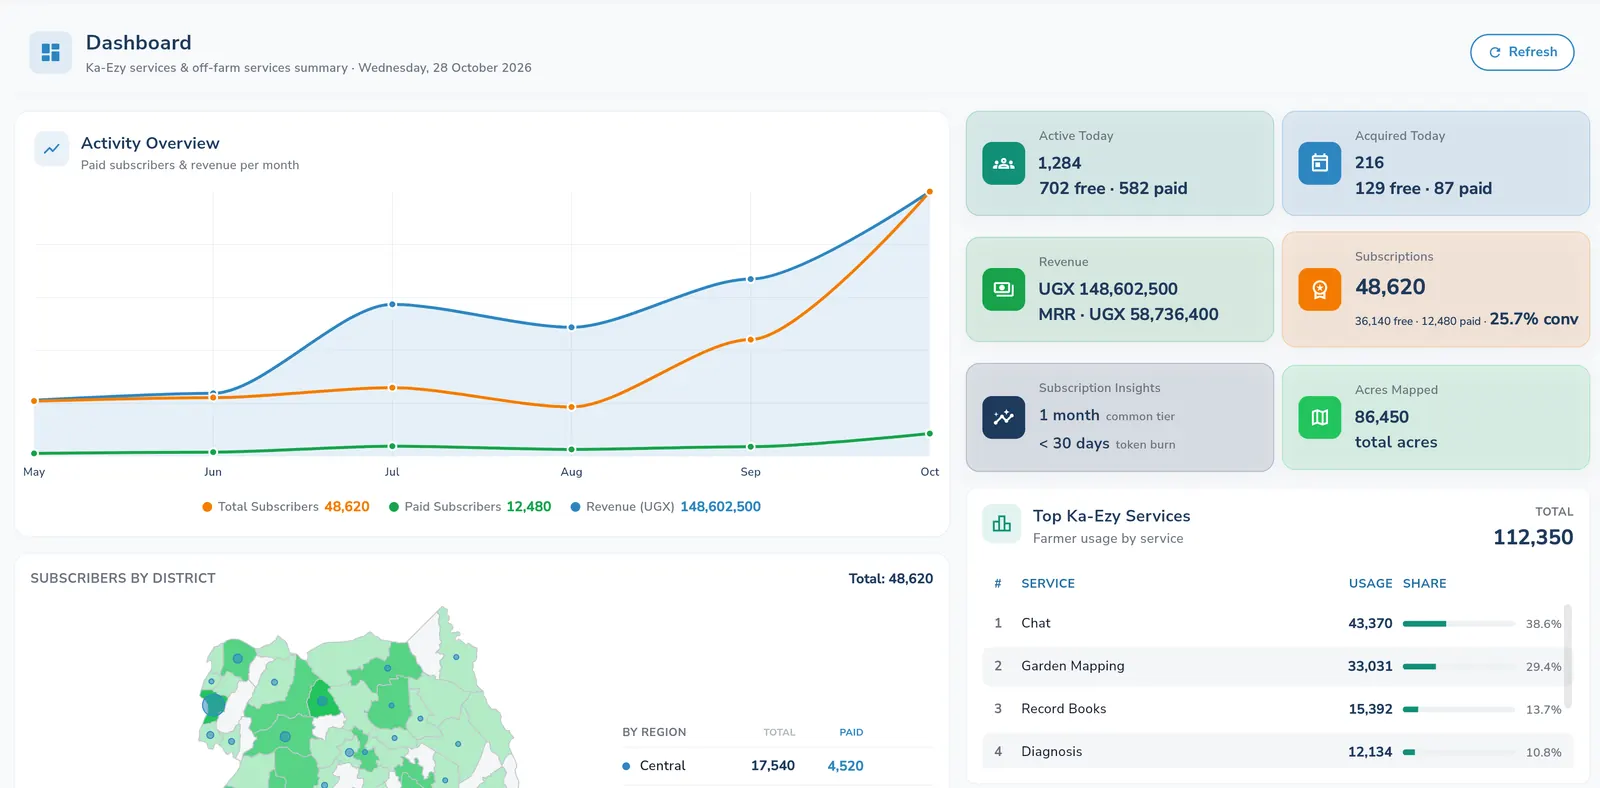This screenshot has height=788, width=1600.
Task: Click the PAID column header in region table
Action: tap(851, 733)
